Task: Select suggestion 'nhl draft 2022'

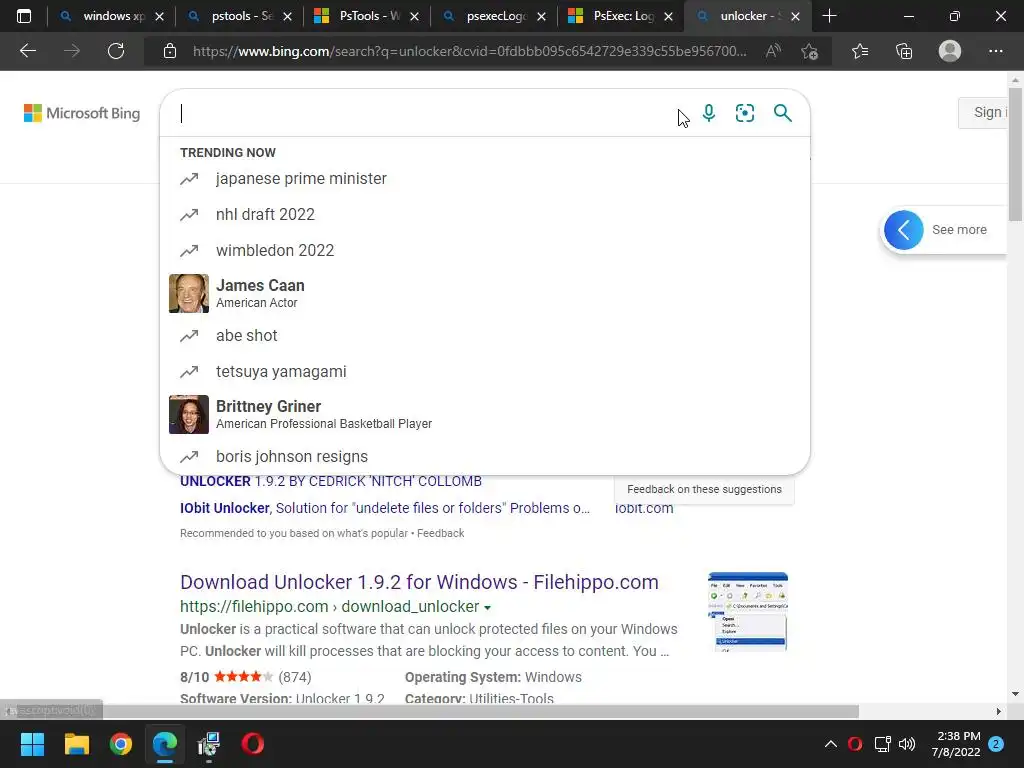Action: tap(485, 214)
